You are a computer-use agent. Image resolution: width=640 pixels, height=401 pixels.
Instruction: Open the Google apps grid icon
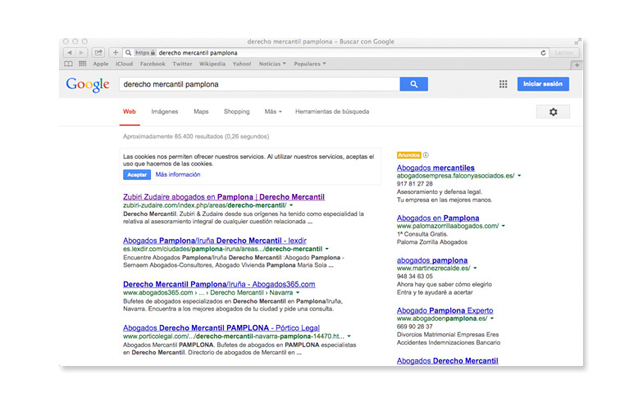pos(503,84)
